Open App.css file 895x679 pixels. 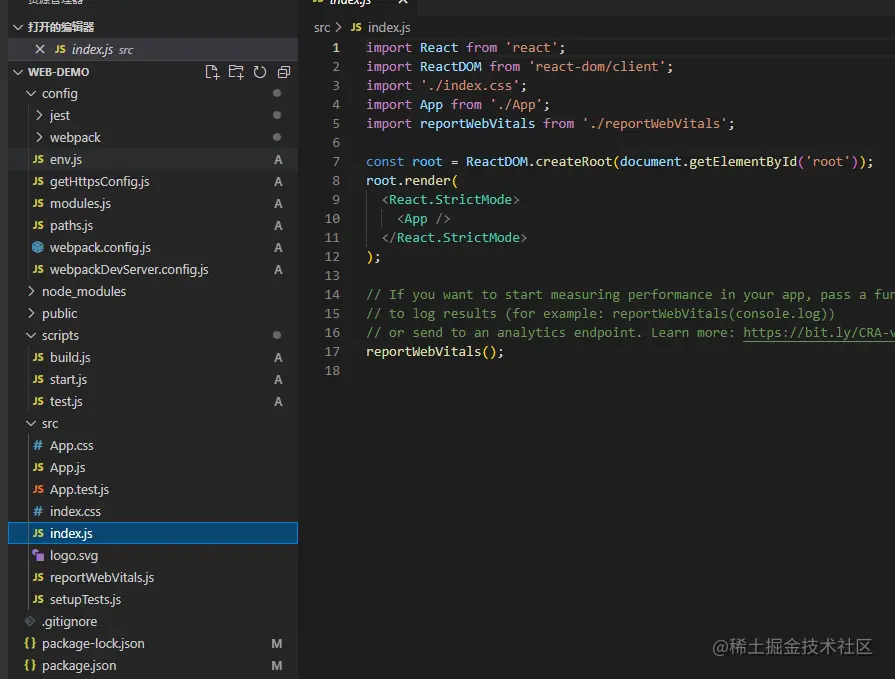point(153,446)
